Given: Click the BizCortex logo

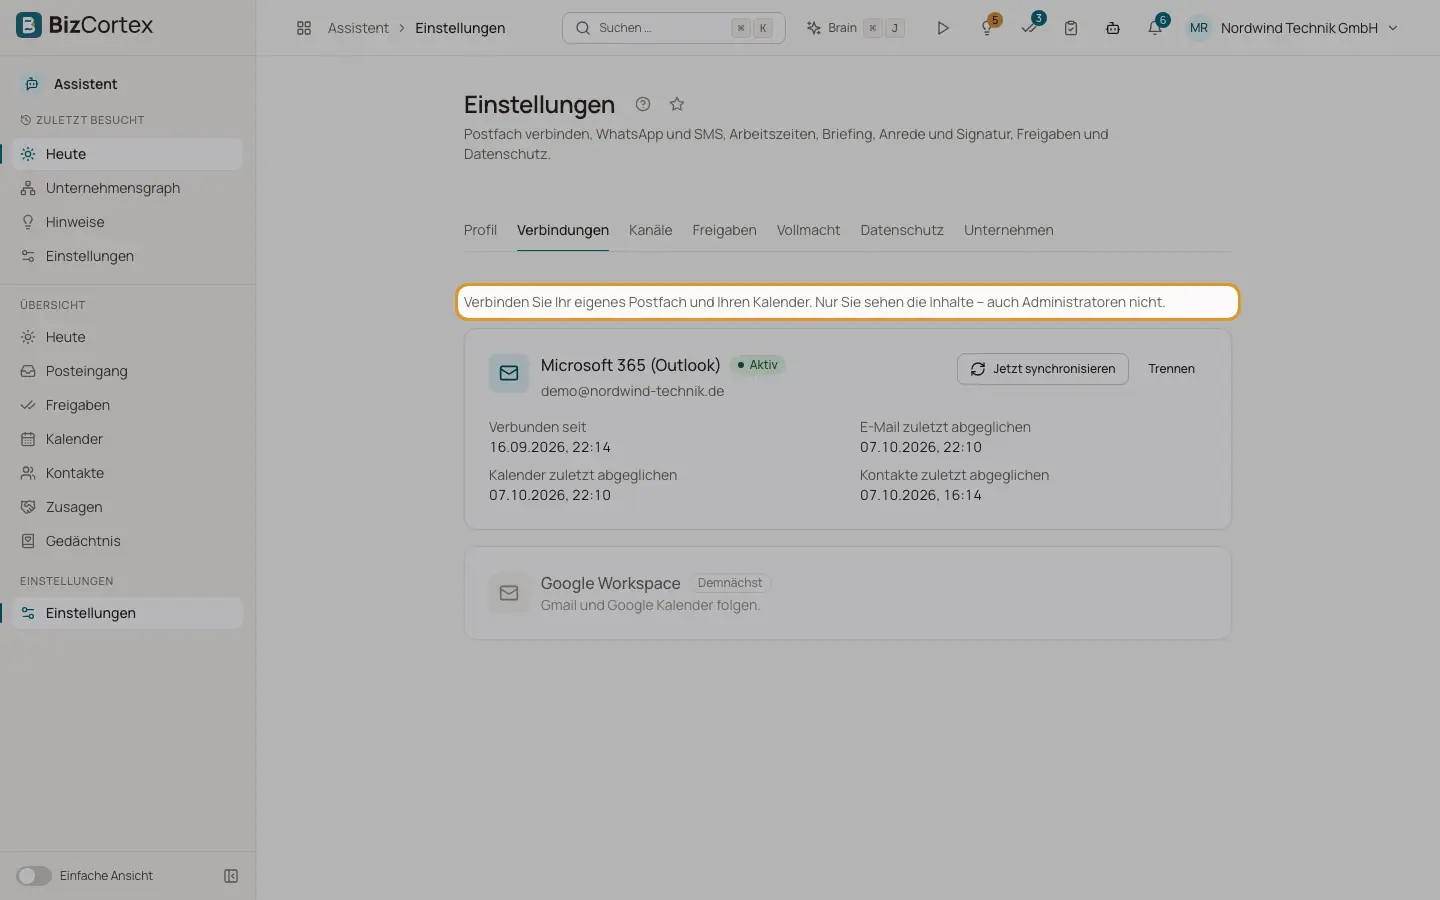Looking at the screenshot, I should (85, 25).
